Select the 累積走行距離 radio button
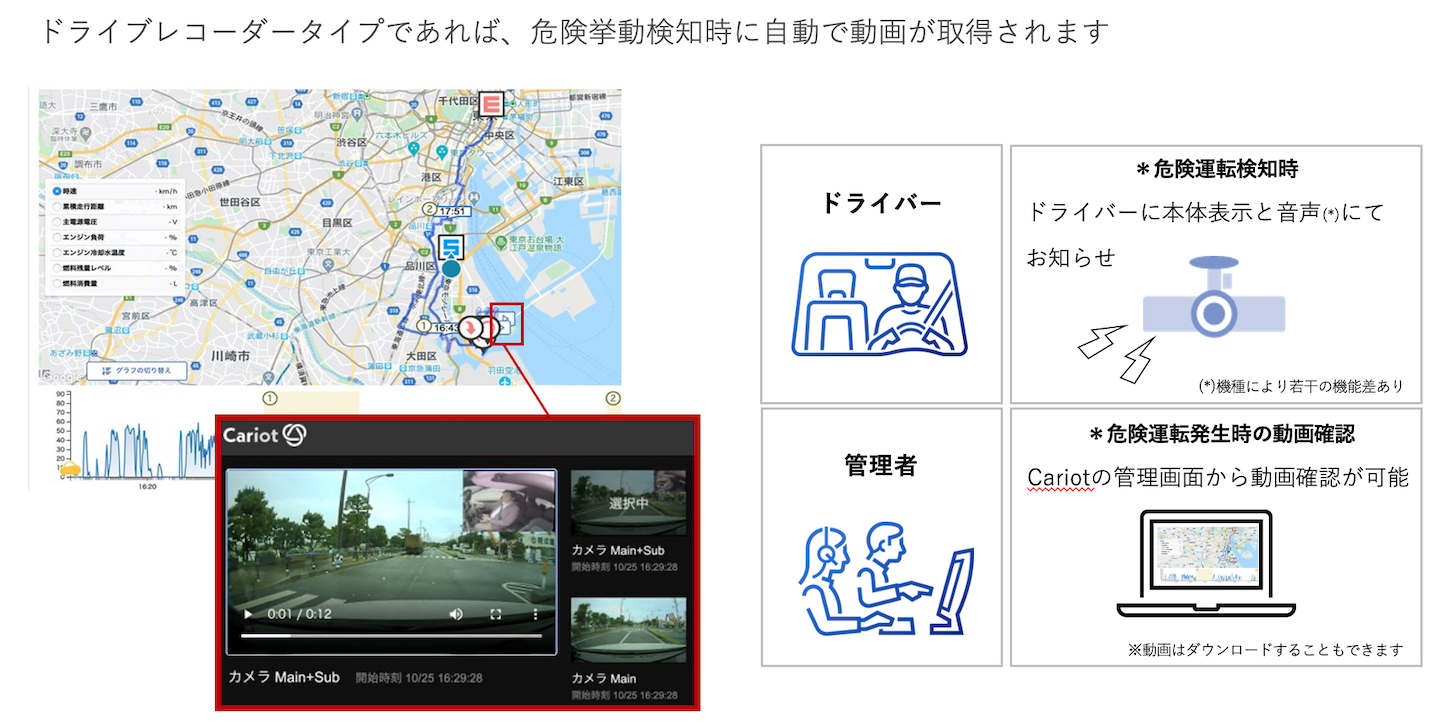 (57, 206)
